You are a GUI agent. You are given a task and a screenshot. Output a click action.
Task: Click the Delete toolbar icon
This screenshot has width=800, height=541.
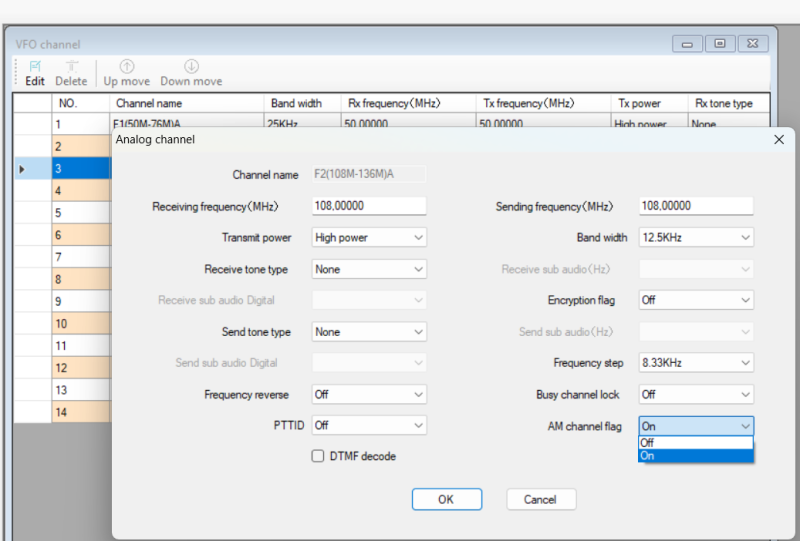click(x=71, y=73)
